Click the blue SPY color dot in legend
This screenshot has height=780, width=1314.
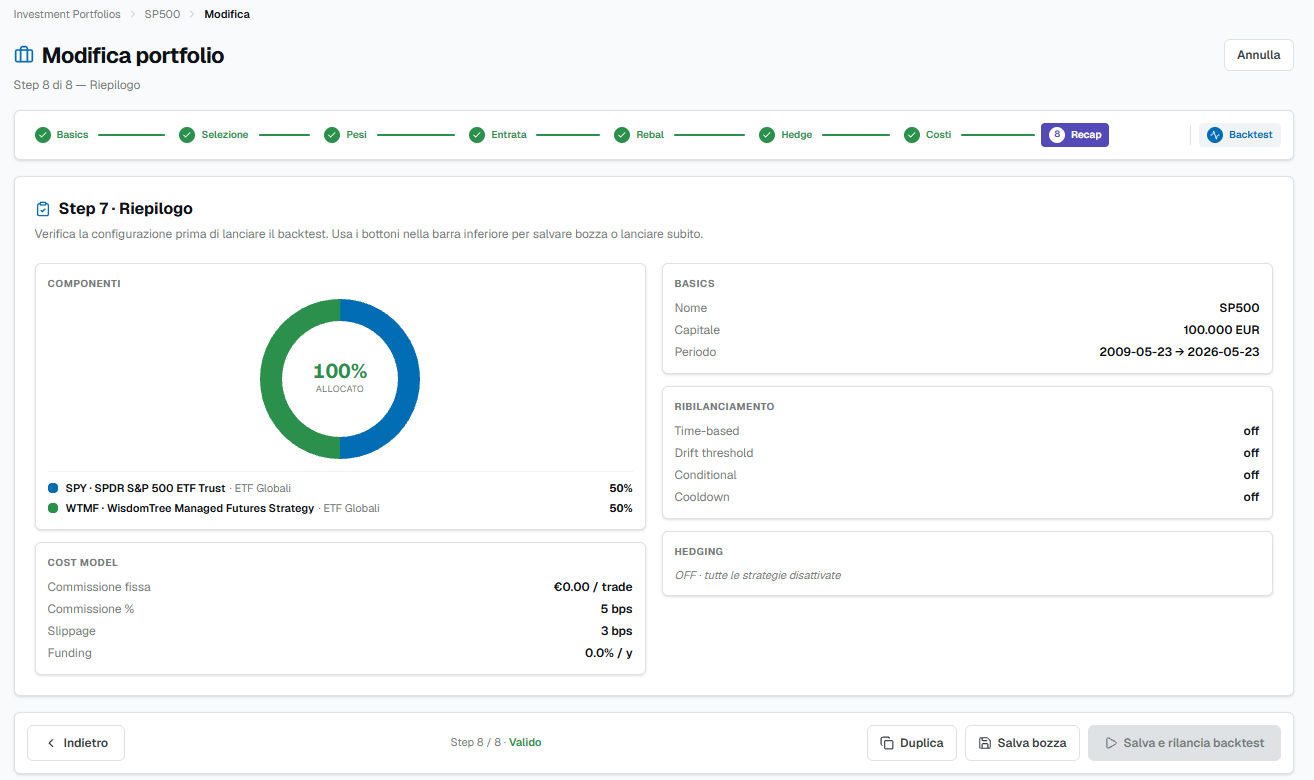pyautogui.click(x=53, y=488)
